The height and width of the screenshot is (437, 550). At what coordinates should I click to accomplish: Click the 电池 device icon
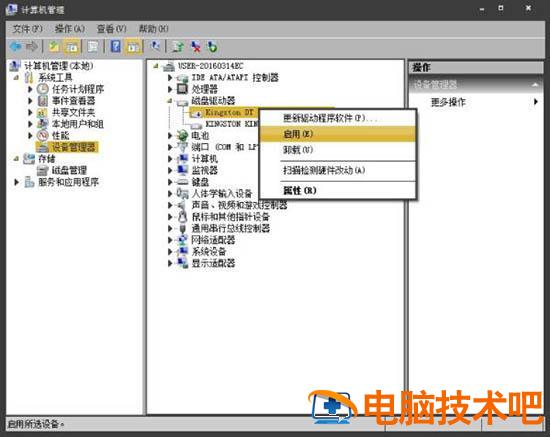pyautogui.click(x=182, y=135)
